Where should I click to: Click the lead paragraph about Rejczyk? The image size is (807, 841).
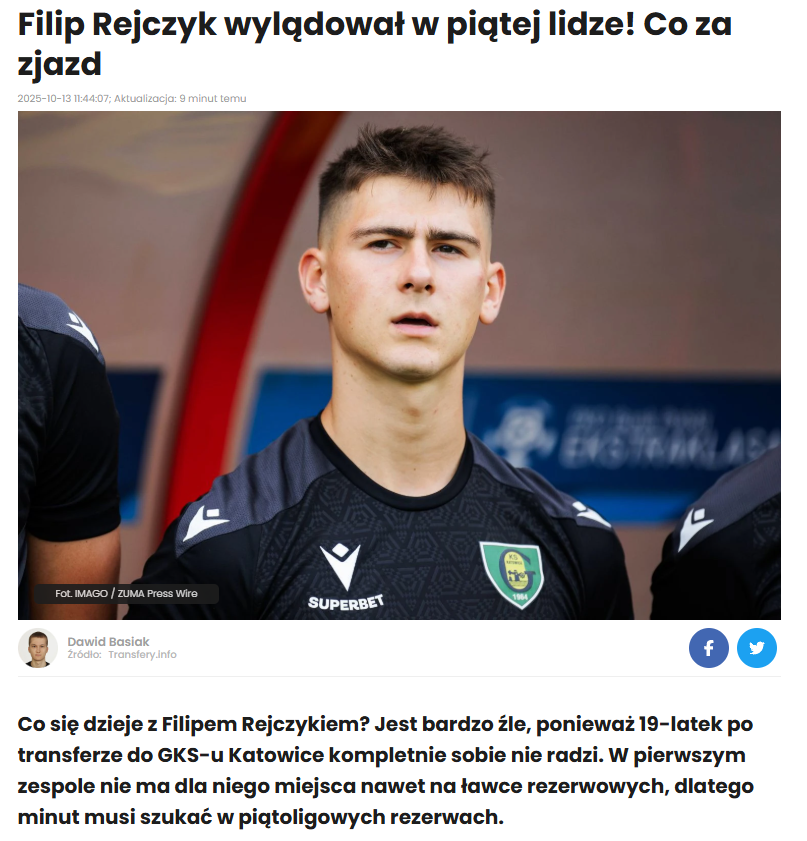386,770
